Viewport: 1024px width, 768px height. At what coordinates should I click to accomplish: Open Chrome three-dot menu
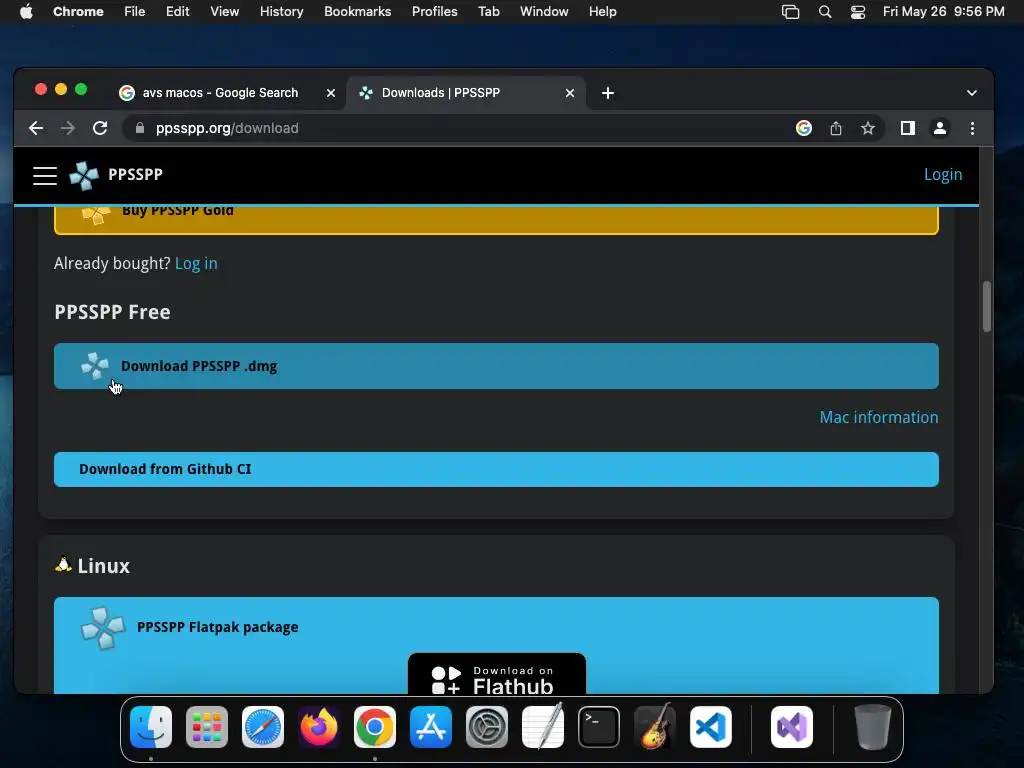click(972, 128)
